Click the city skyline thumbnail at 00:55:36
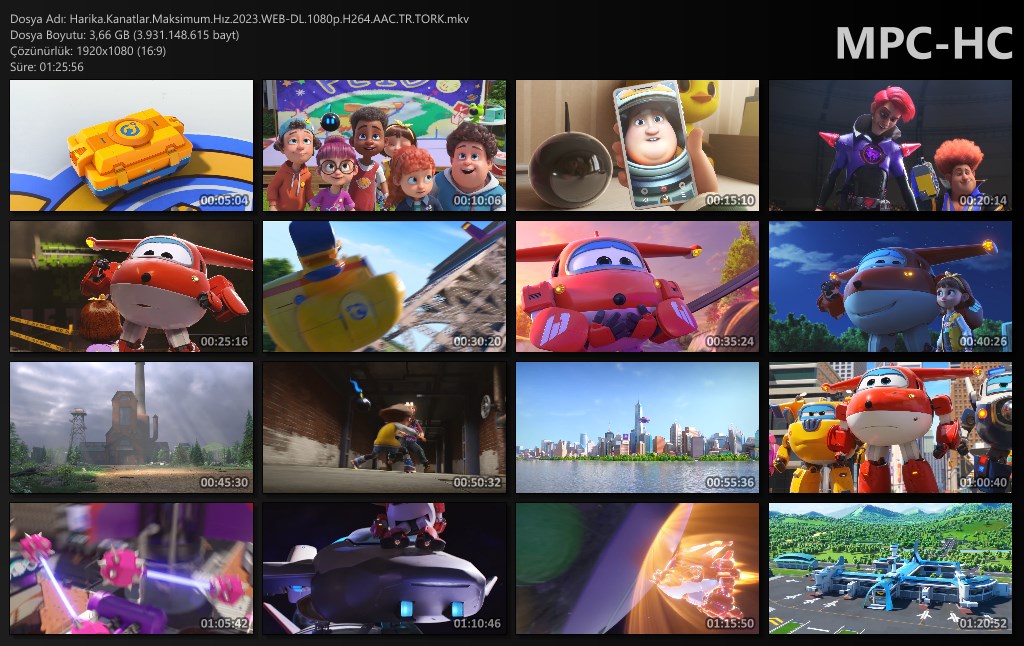 click(x=637, y=428)
